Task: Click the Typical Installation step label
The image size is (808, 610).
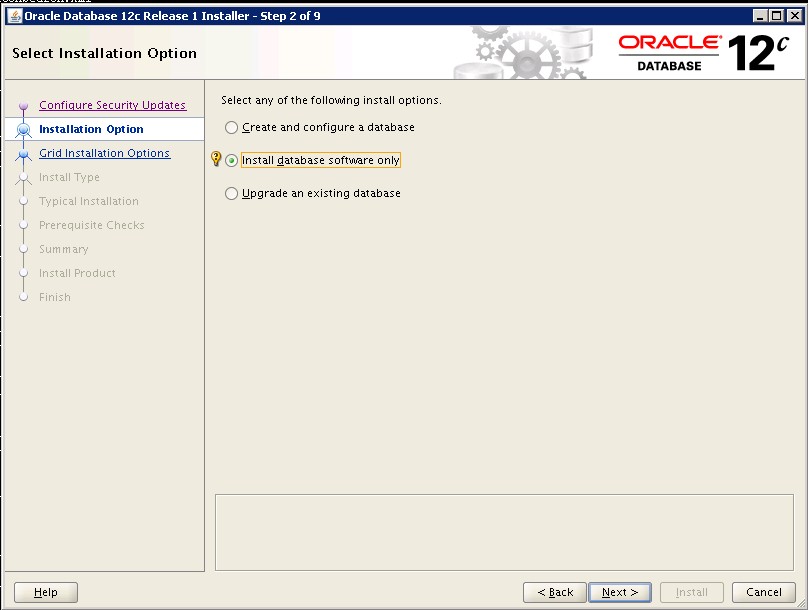Action: click(x=89, y=201)
